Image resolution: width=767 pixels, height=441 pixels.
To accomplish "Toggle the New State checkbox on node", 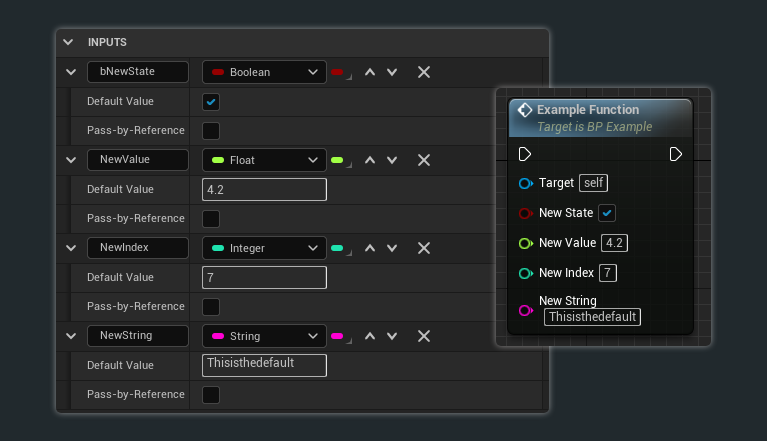I will [x=607, y=213].
